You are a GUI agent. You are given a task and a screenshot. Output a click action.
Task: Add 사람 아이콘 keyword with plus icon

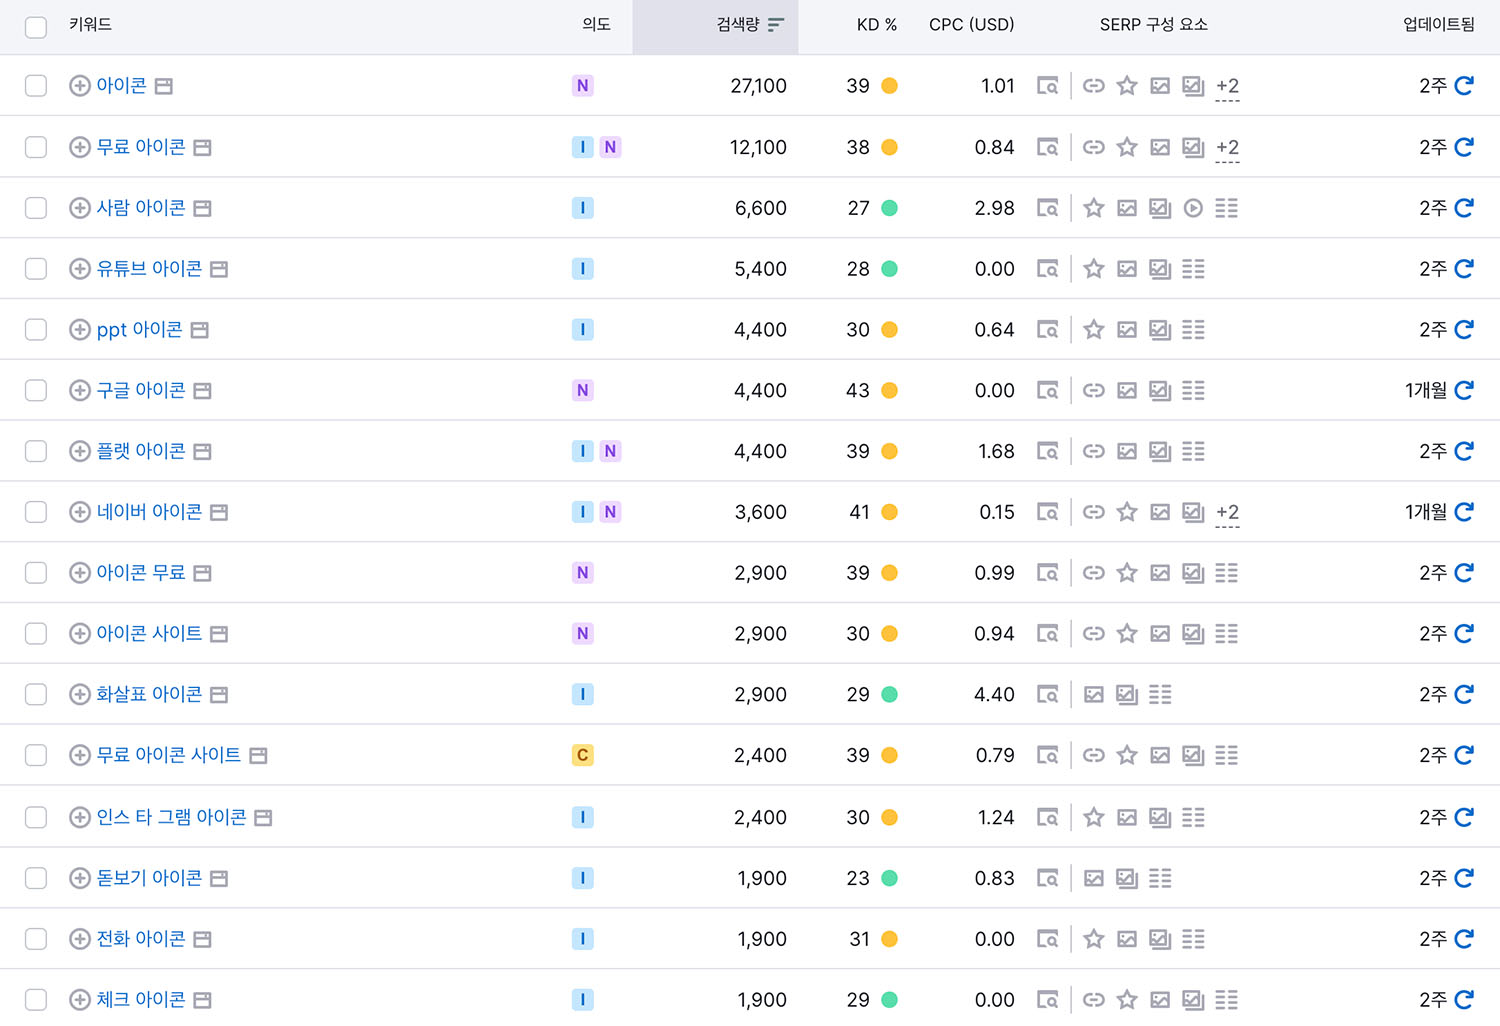pyautogui.click(x=80, y=208)
